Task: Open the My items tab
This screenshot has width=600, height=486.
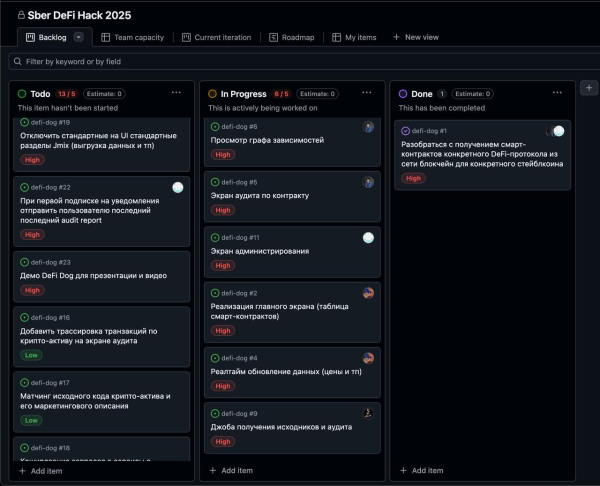Action: [354, 37]
